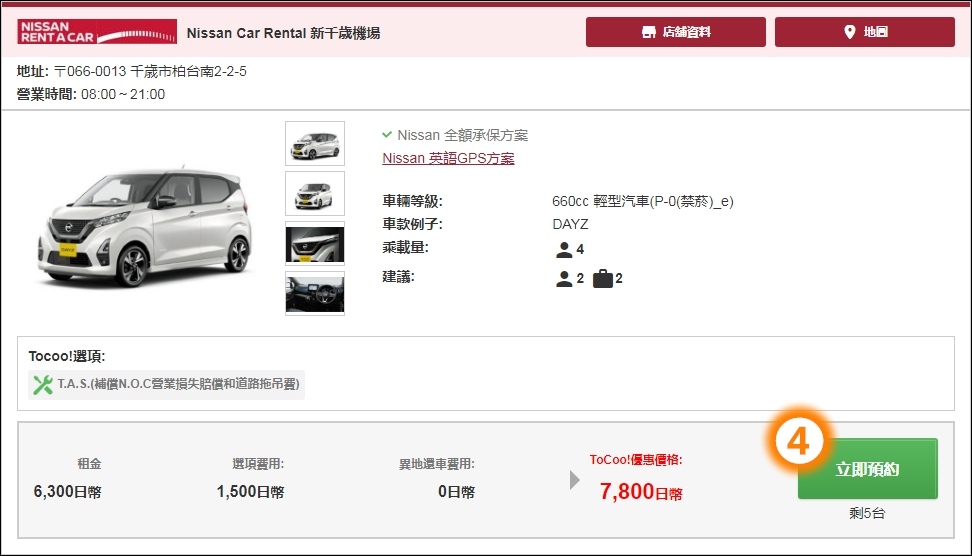The image size is (972, 556).
Task: Click the luggage suitcase icon
Action: tap(603, 278)
